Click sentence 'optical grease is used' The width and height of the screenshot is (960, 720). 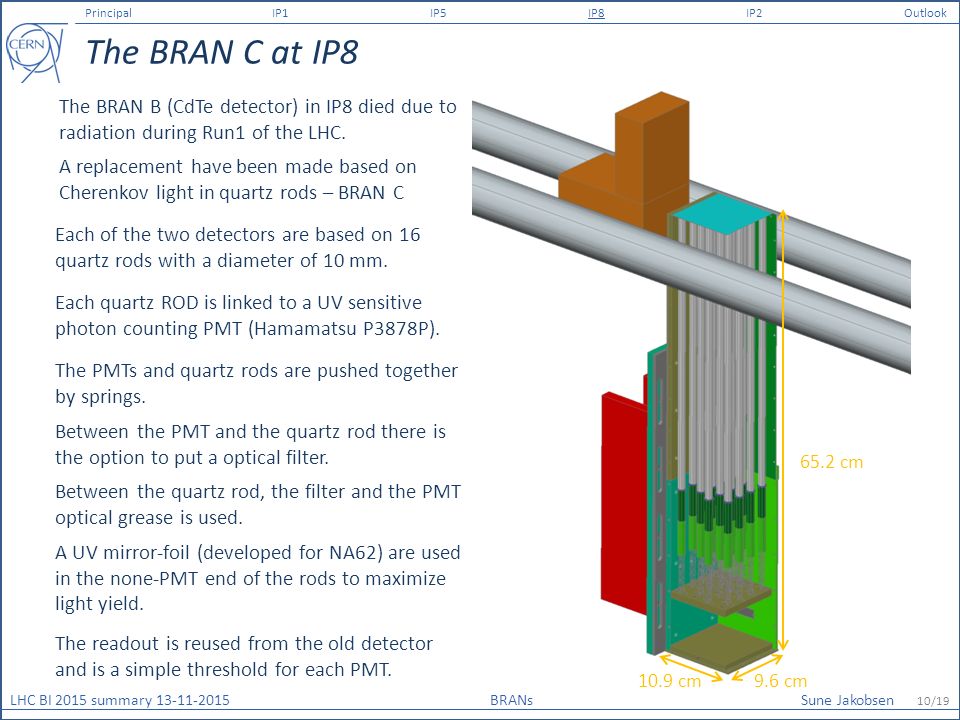click(x=258, y=504)
